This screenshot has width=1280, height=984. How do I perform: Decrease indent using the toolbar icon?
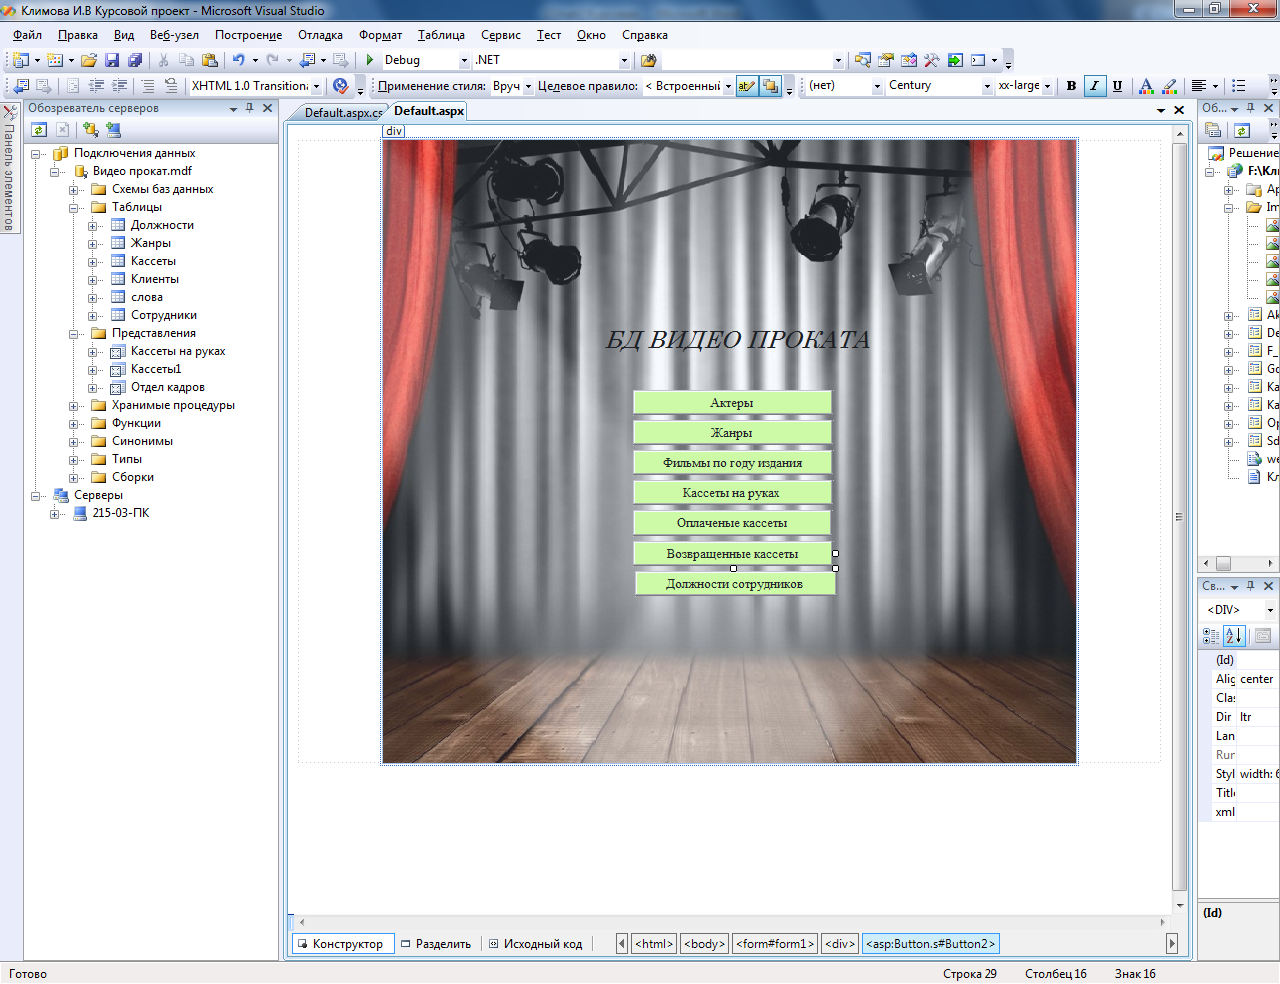(x=96, y=86)
